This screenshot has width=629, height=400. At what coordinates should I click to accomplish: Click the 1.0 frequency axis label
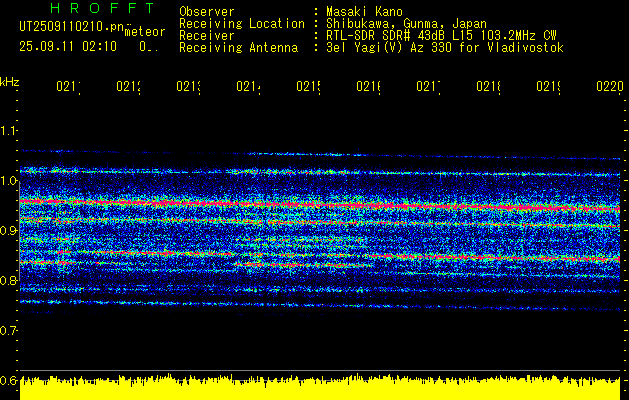8,181
